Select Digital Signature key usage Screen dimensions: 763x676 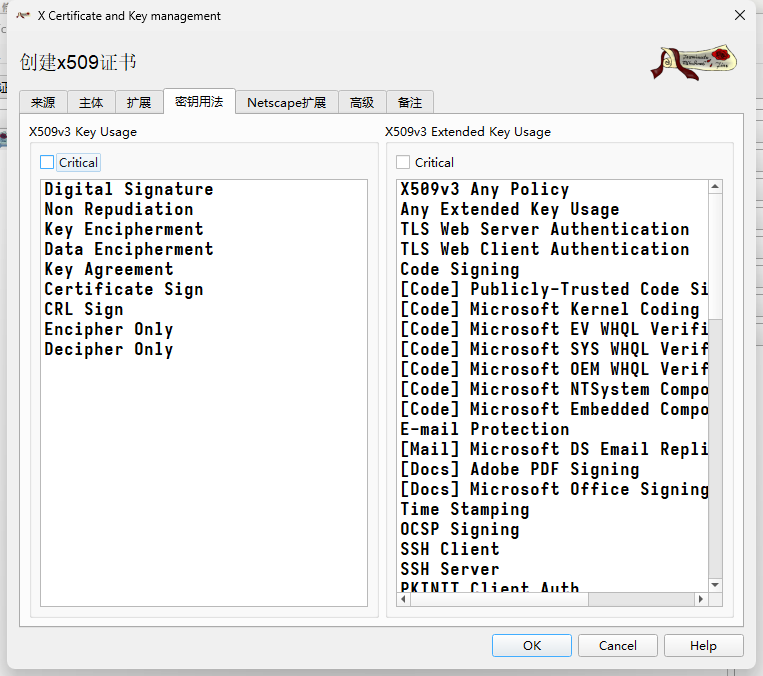pos(129,189)
